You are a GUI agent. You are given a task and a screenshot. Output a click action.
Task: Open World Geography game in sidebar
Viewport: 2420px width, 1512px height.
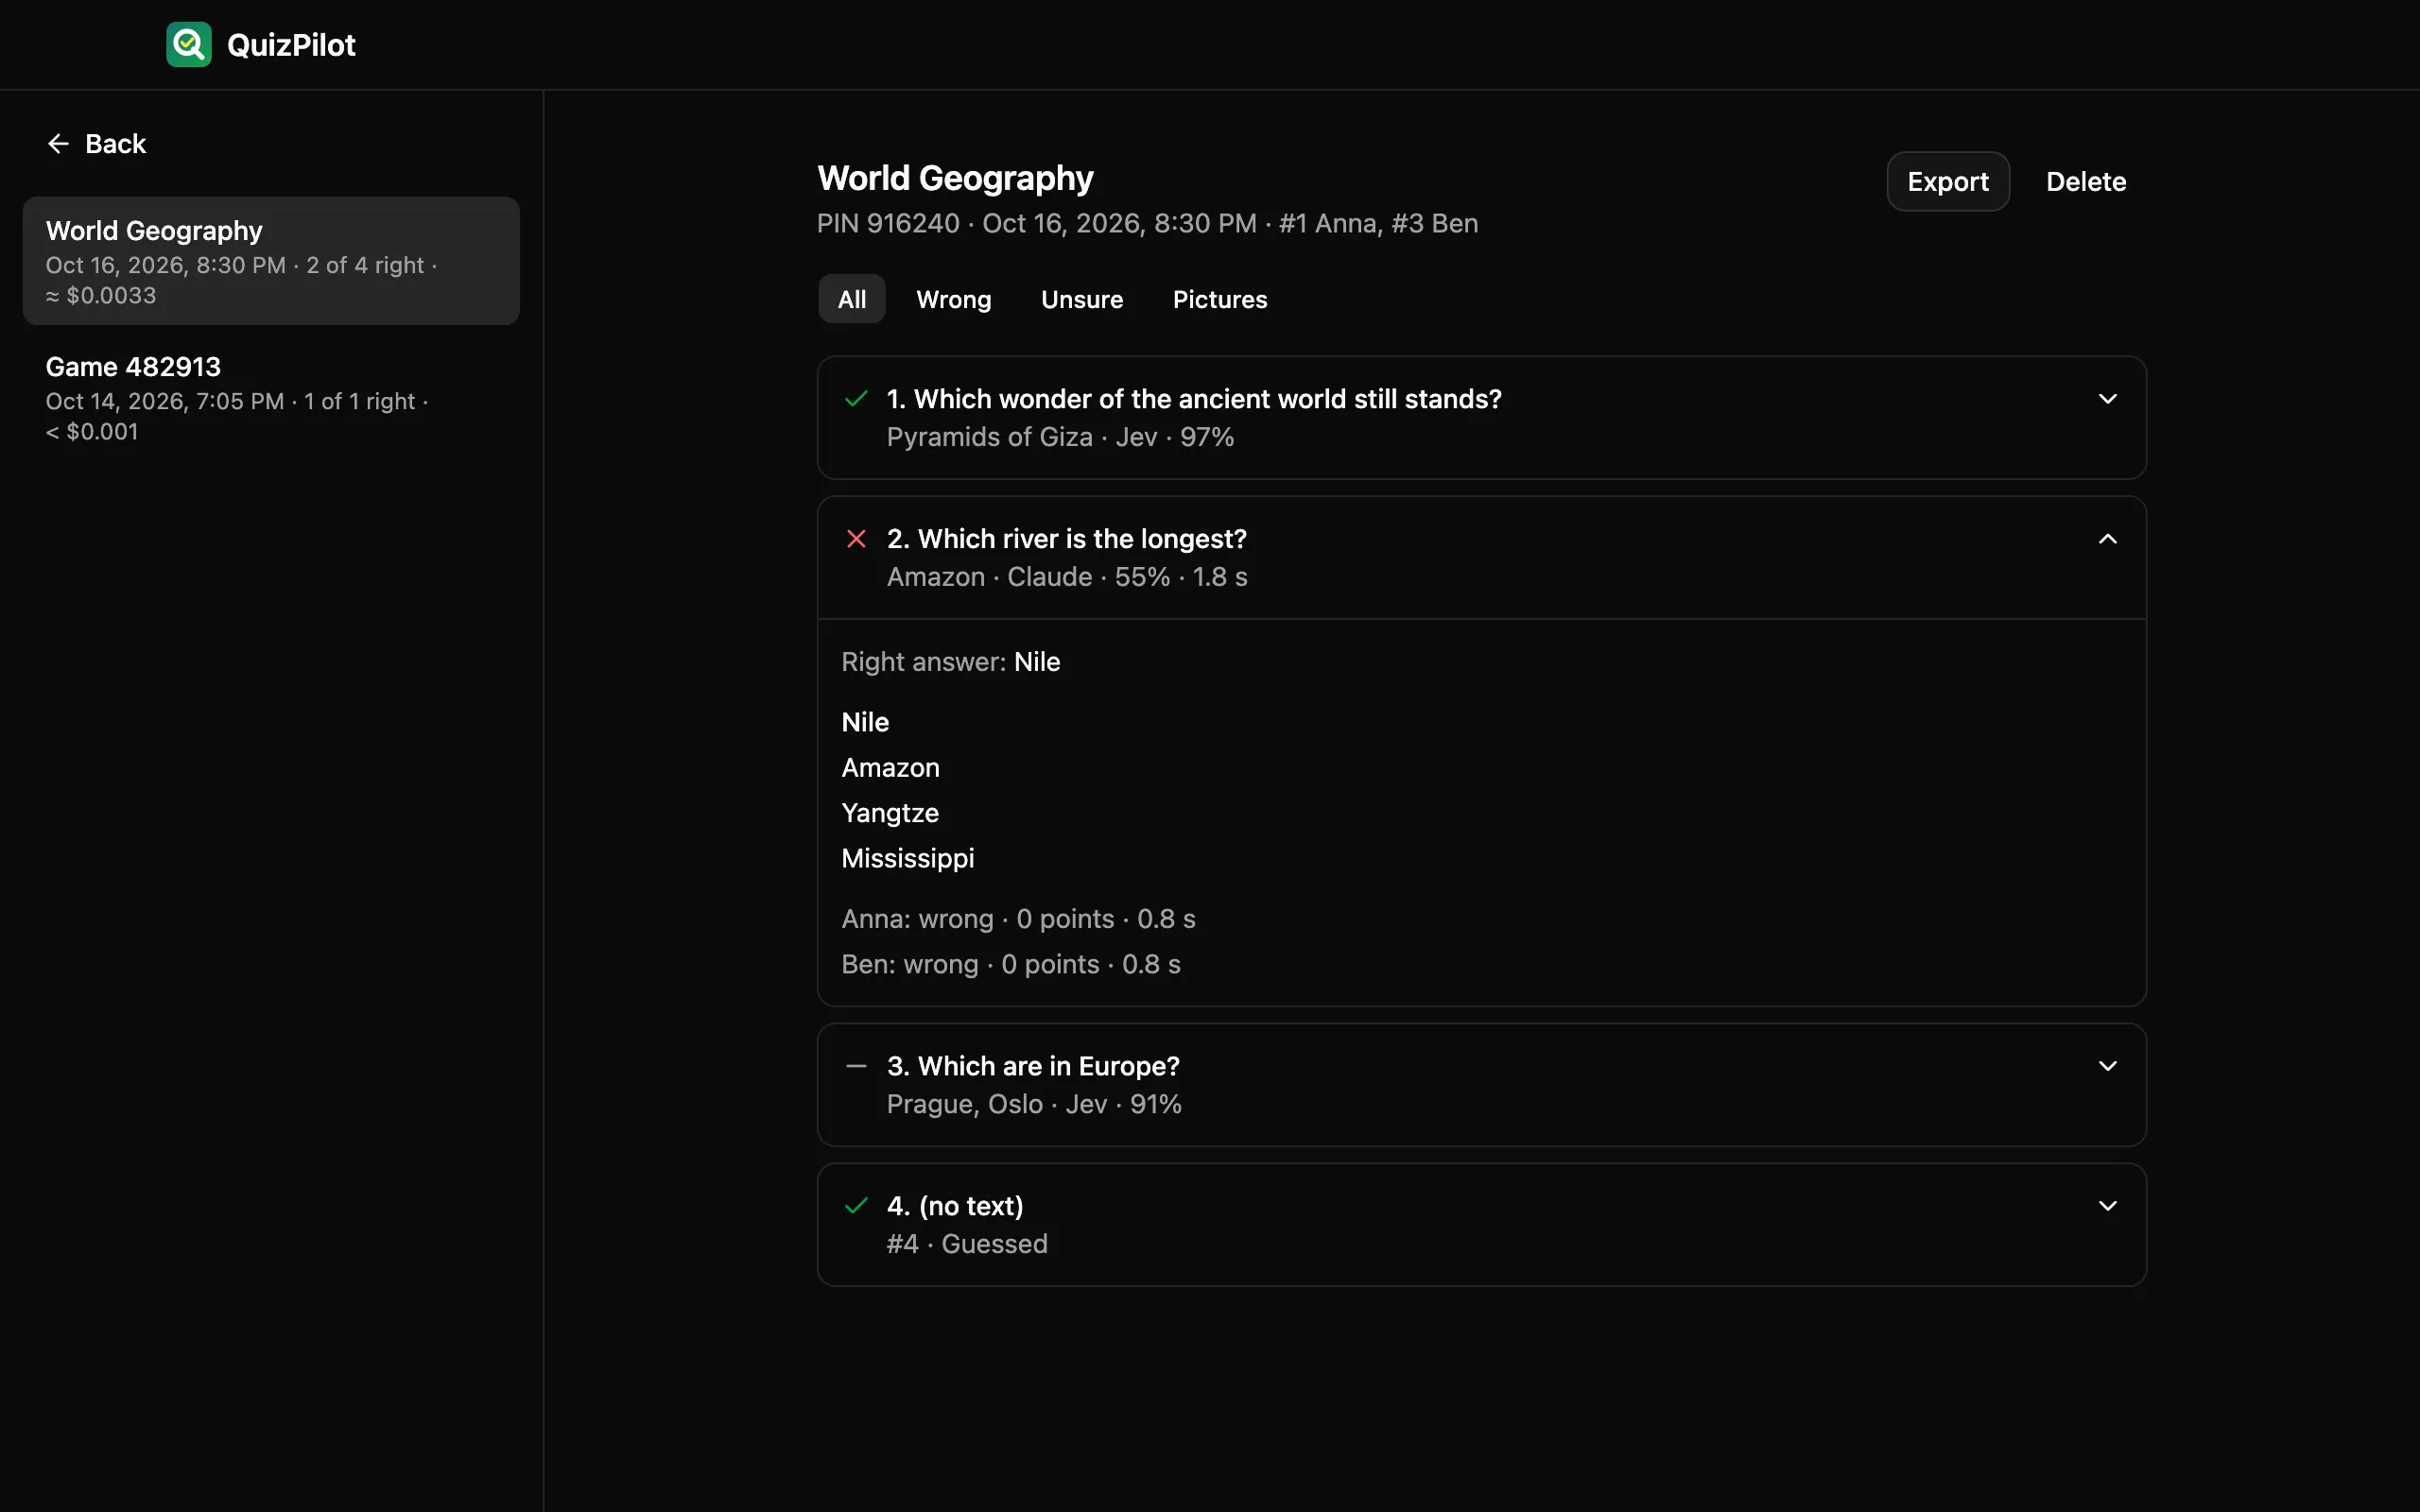coord(271,261)
